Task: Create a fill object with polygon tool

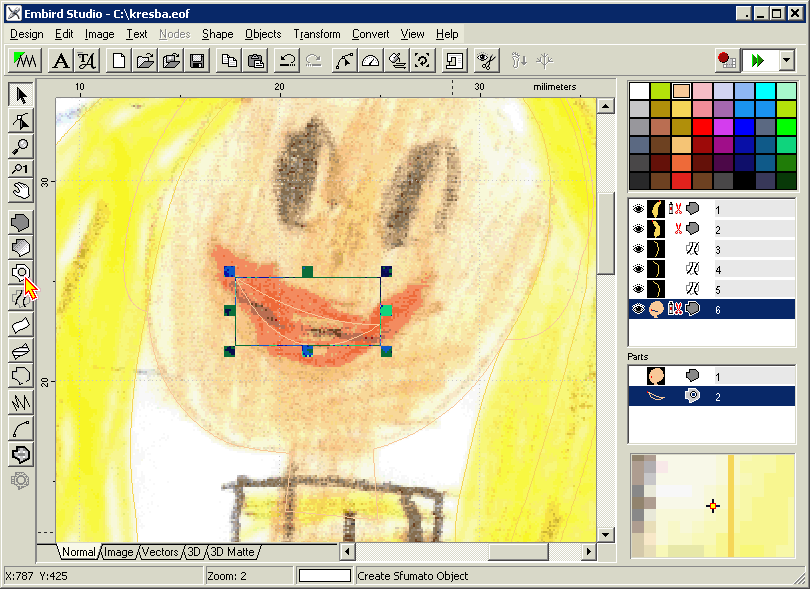Action: pyautogui.click(x=21, y=223)
